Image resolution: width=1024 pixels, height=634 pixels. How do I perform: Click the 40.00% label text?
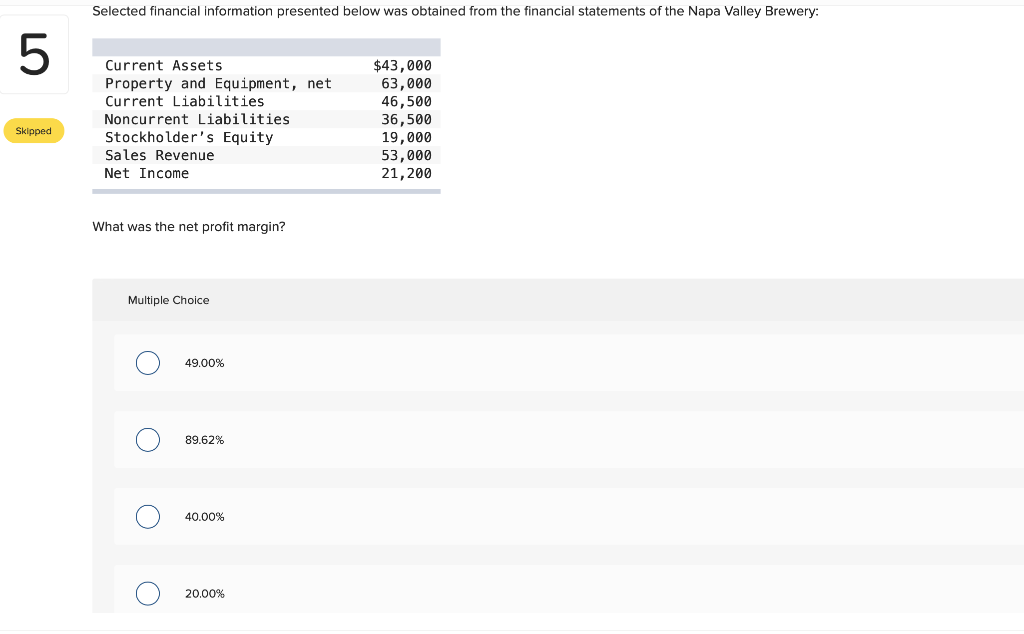tap(204, 517)
